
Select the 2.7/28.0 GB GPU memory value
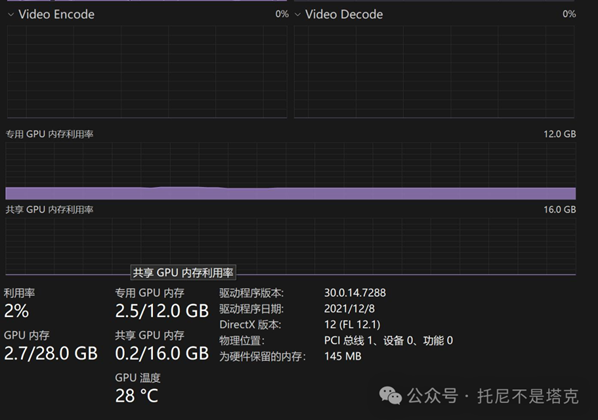(51, 353)
